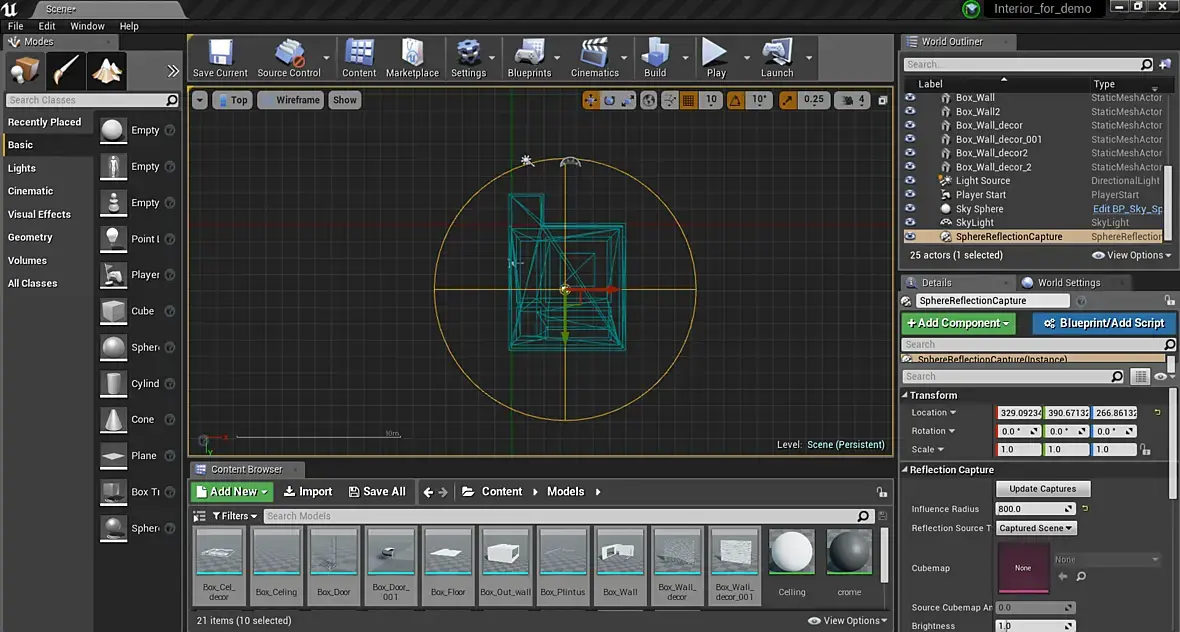Toggle rotation angle snapping in viewport
Image resolution: width=1180 pixels, height=632 pixels.
click(x=736, y=100)
